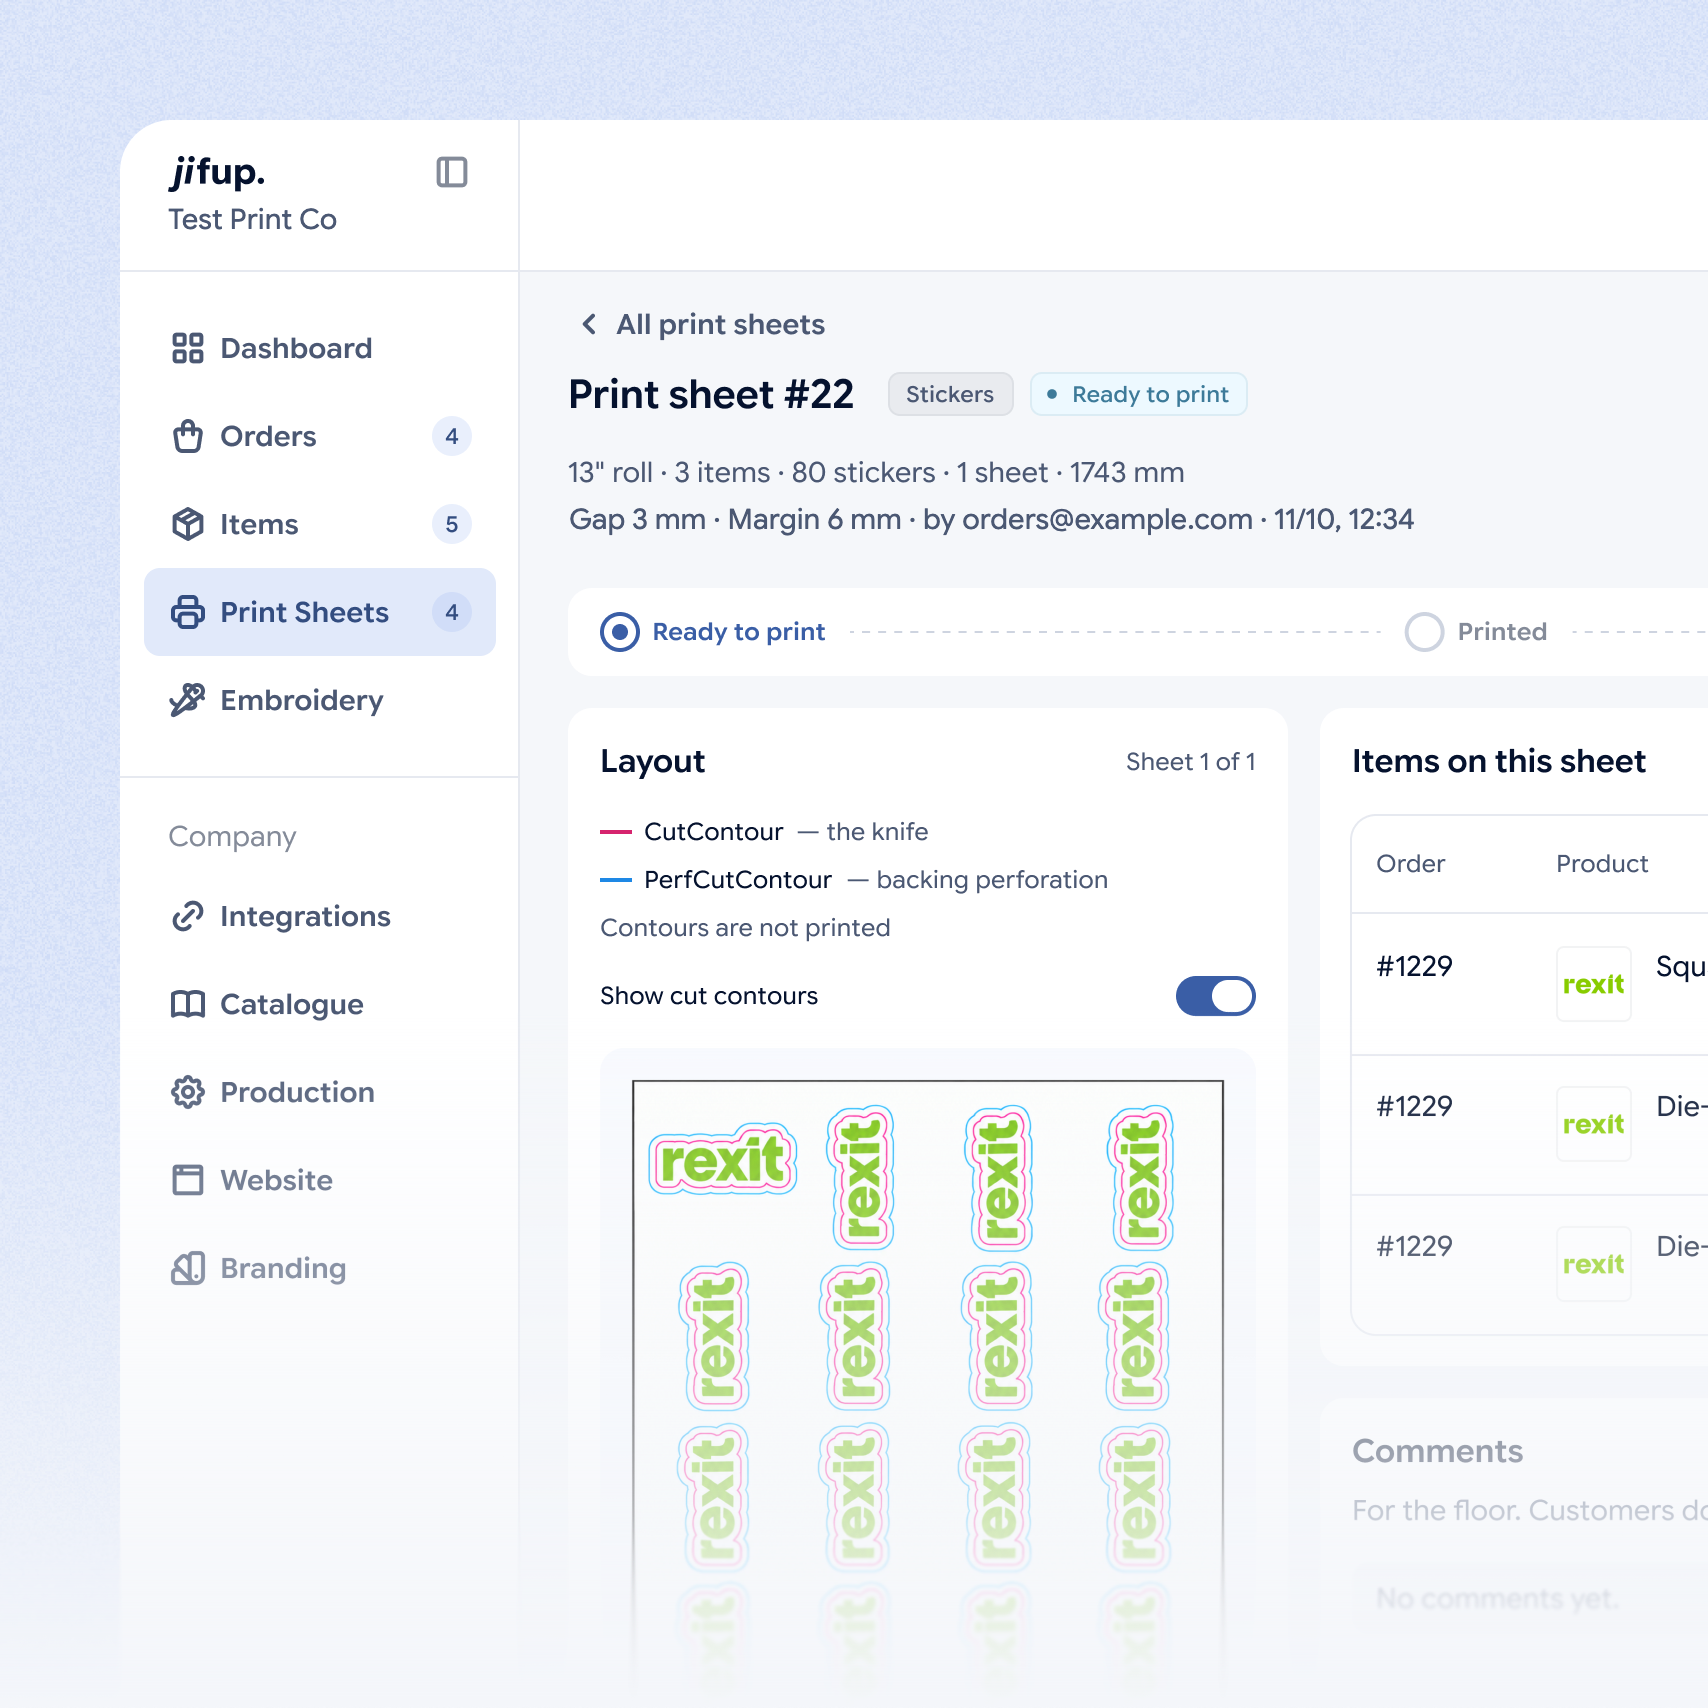Open Dashboard via its grid icon

coord(188,348)
